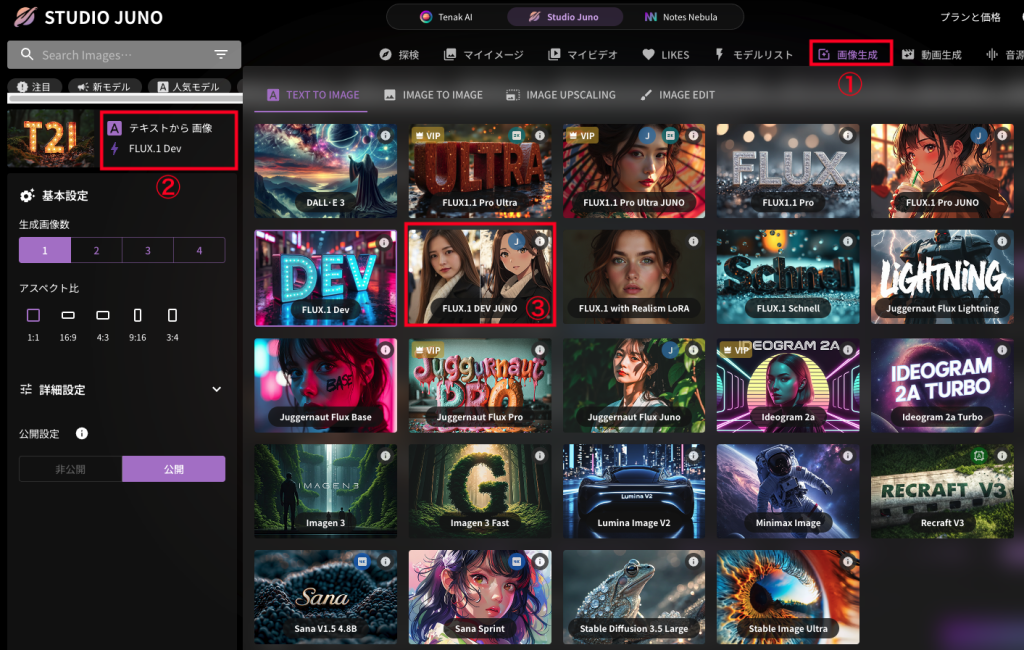Screen dimensions: 1024x650
Task: Open info icon on Juggernaut Flux Lightning card
Action: pyautogui.click(x=1002, y=241)
